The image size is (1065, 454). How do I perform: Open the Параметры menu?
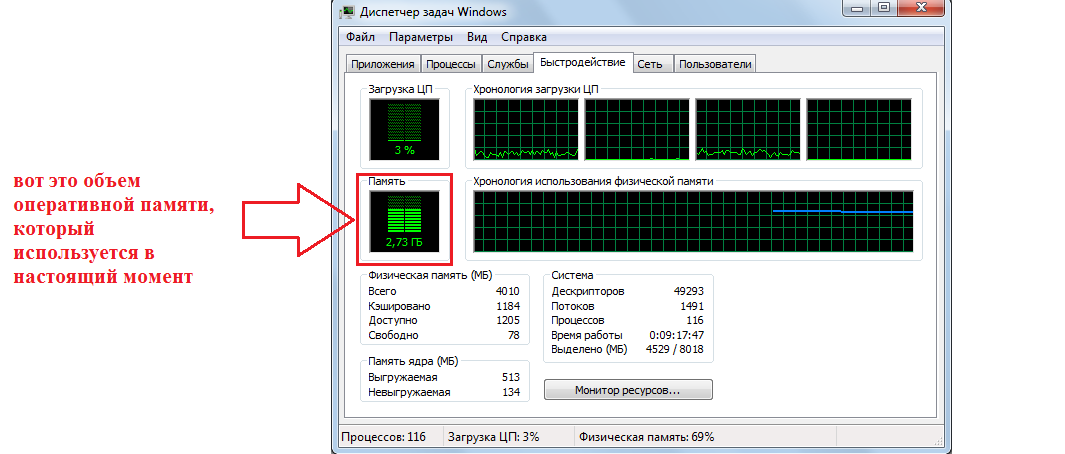tap(421, 37)
